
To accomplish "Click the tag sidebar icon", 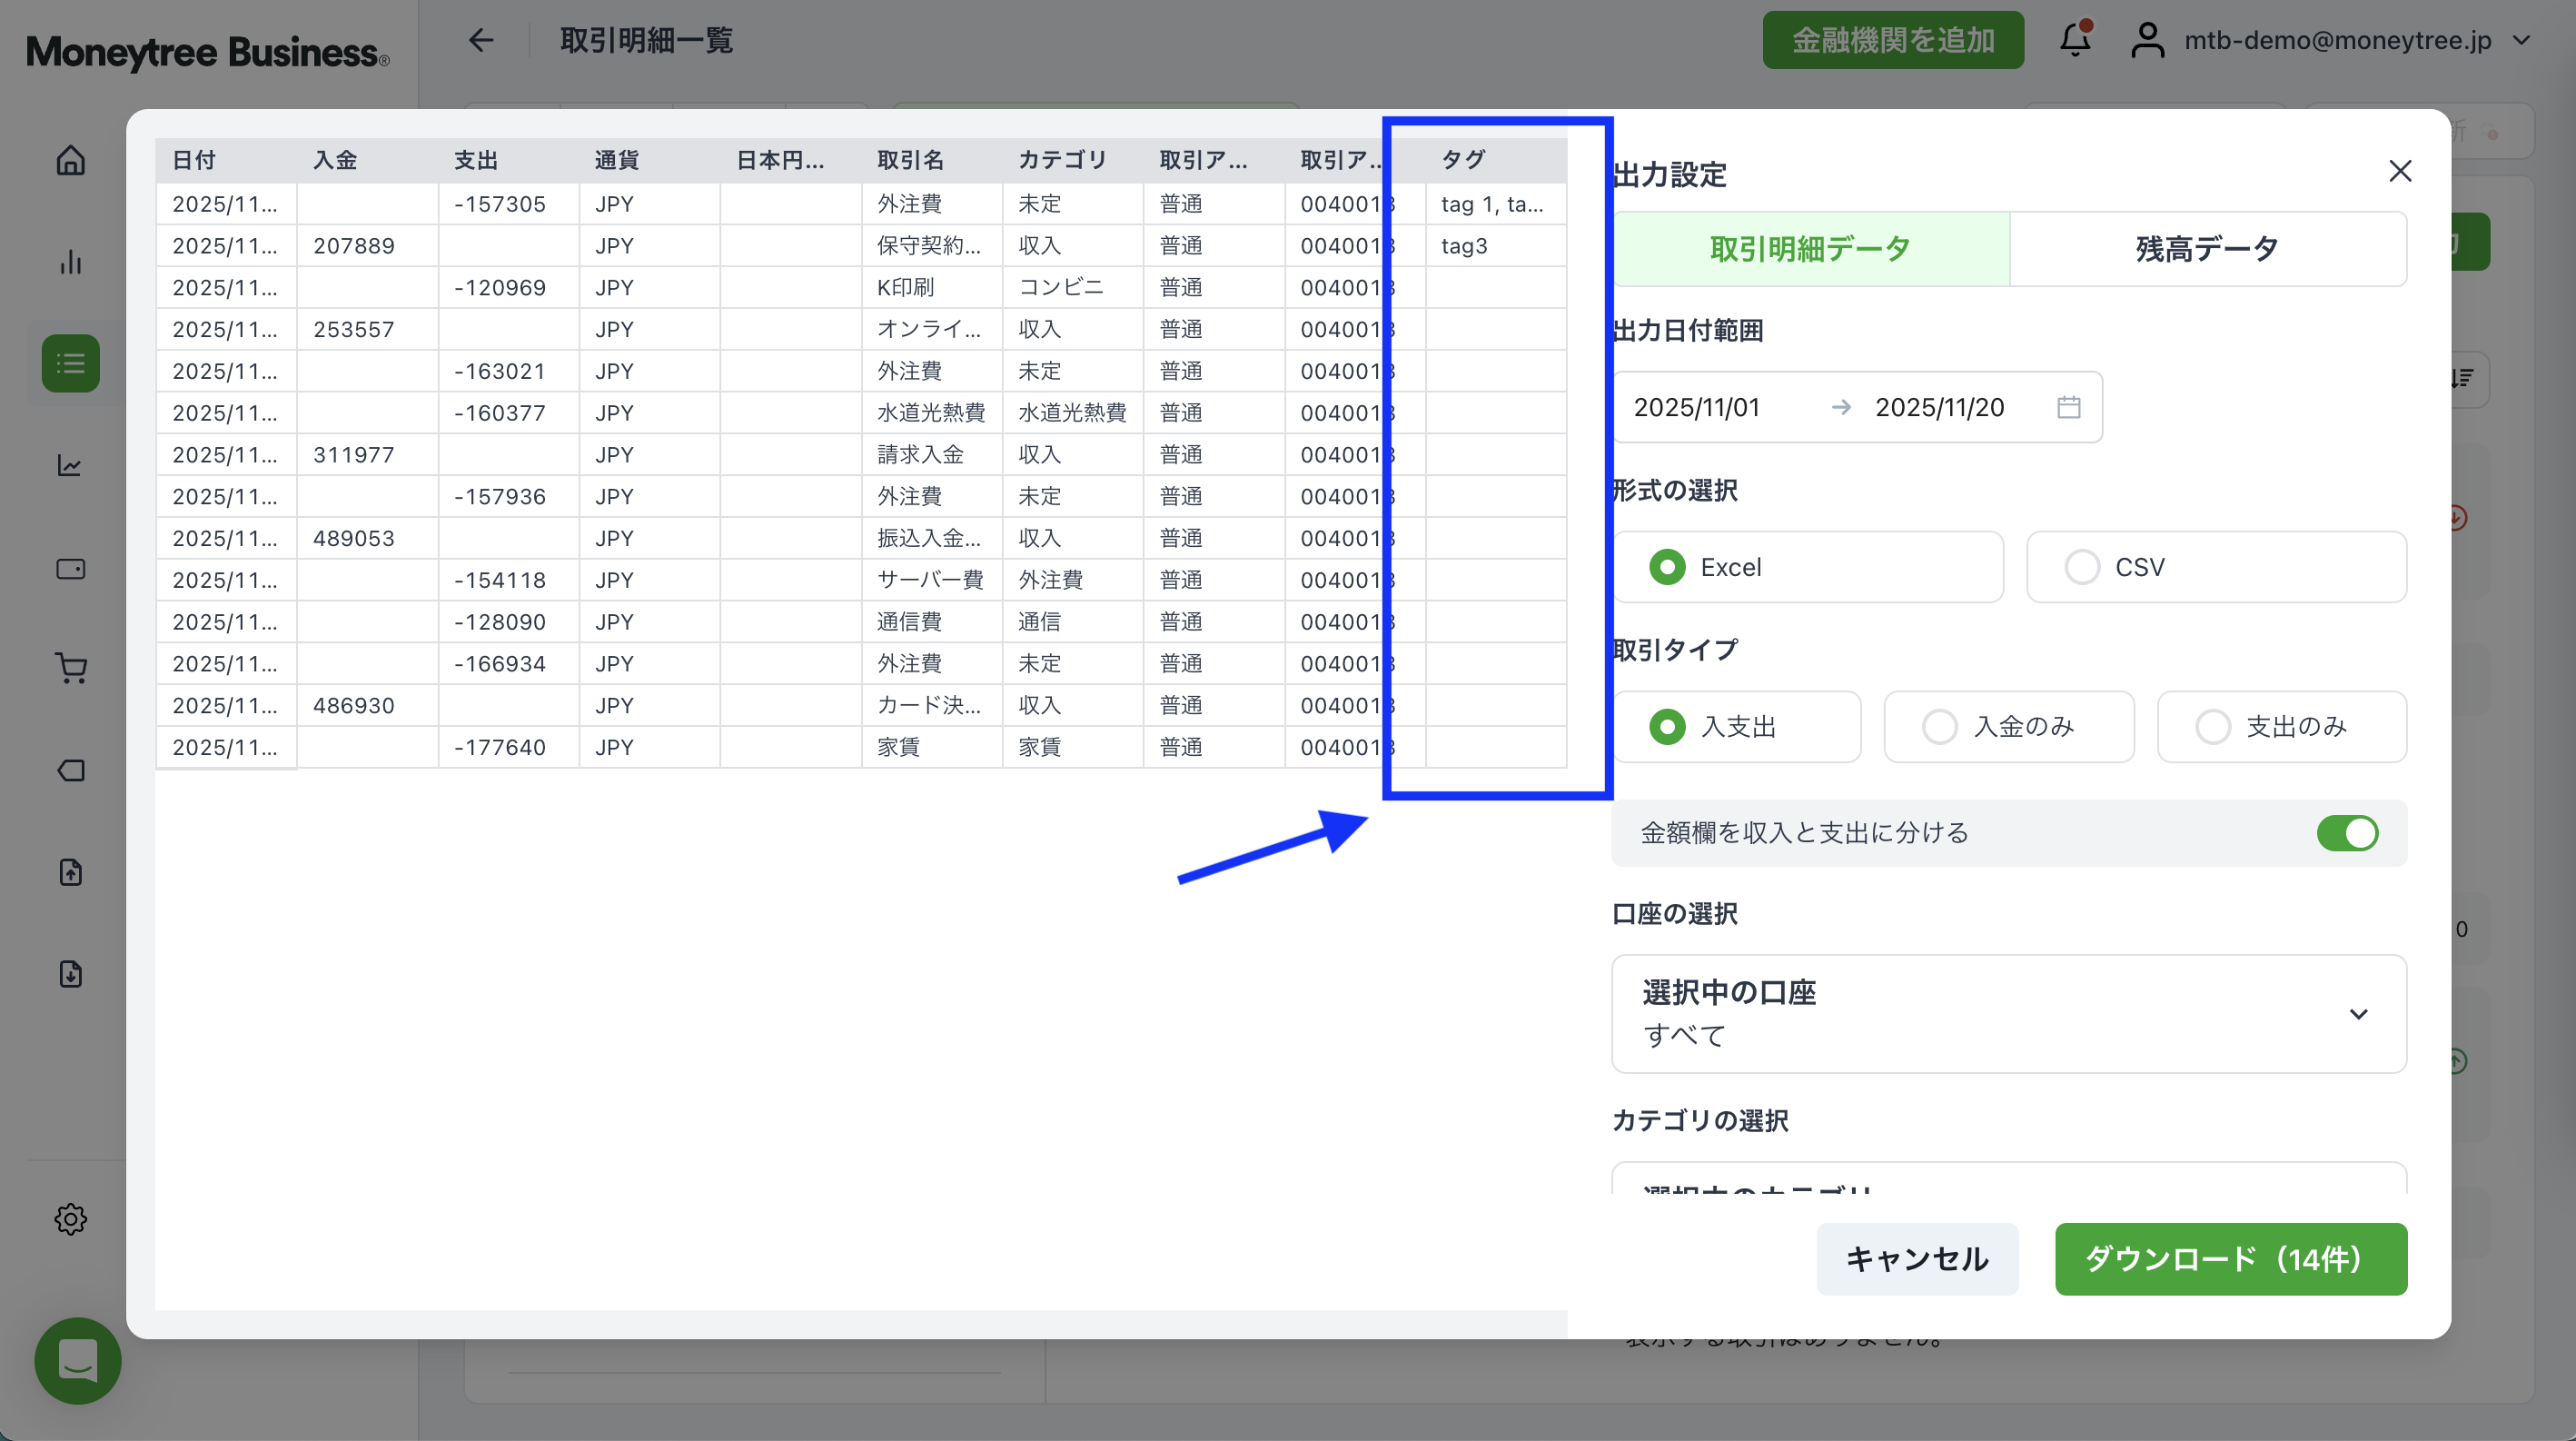I will (x=70, y=770).
